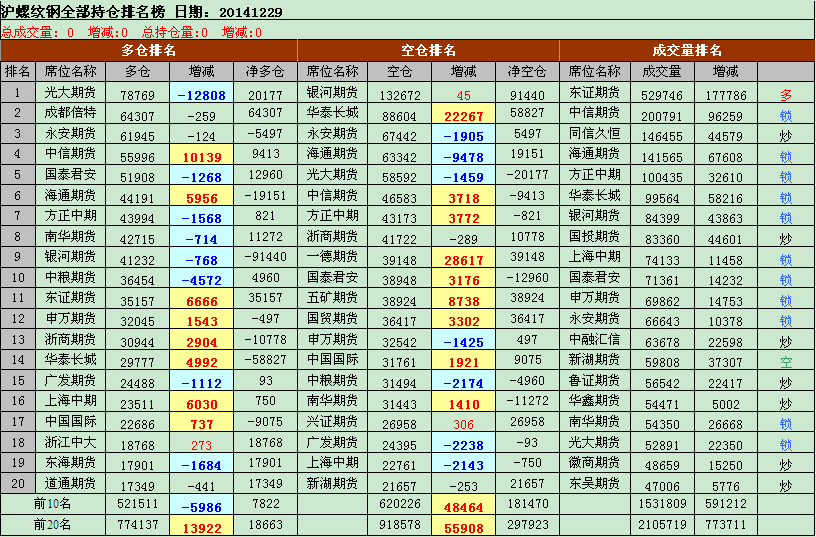This screenshot has width=816, height=537.
Task: Click highlighted change value 22267
Action: (463, 116)
